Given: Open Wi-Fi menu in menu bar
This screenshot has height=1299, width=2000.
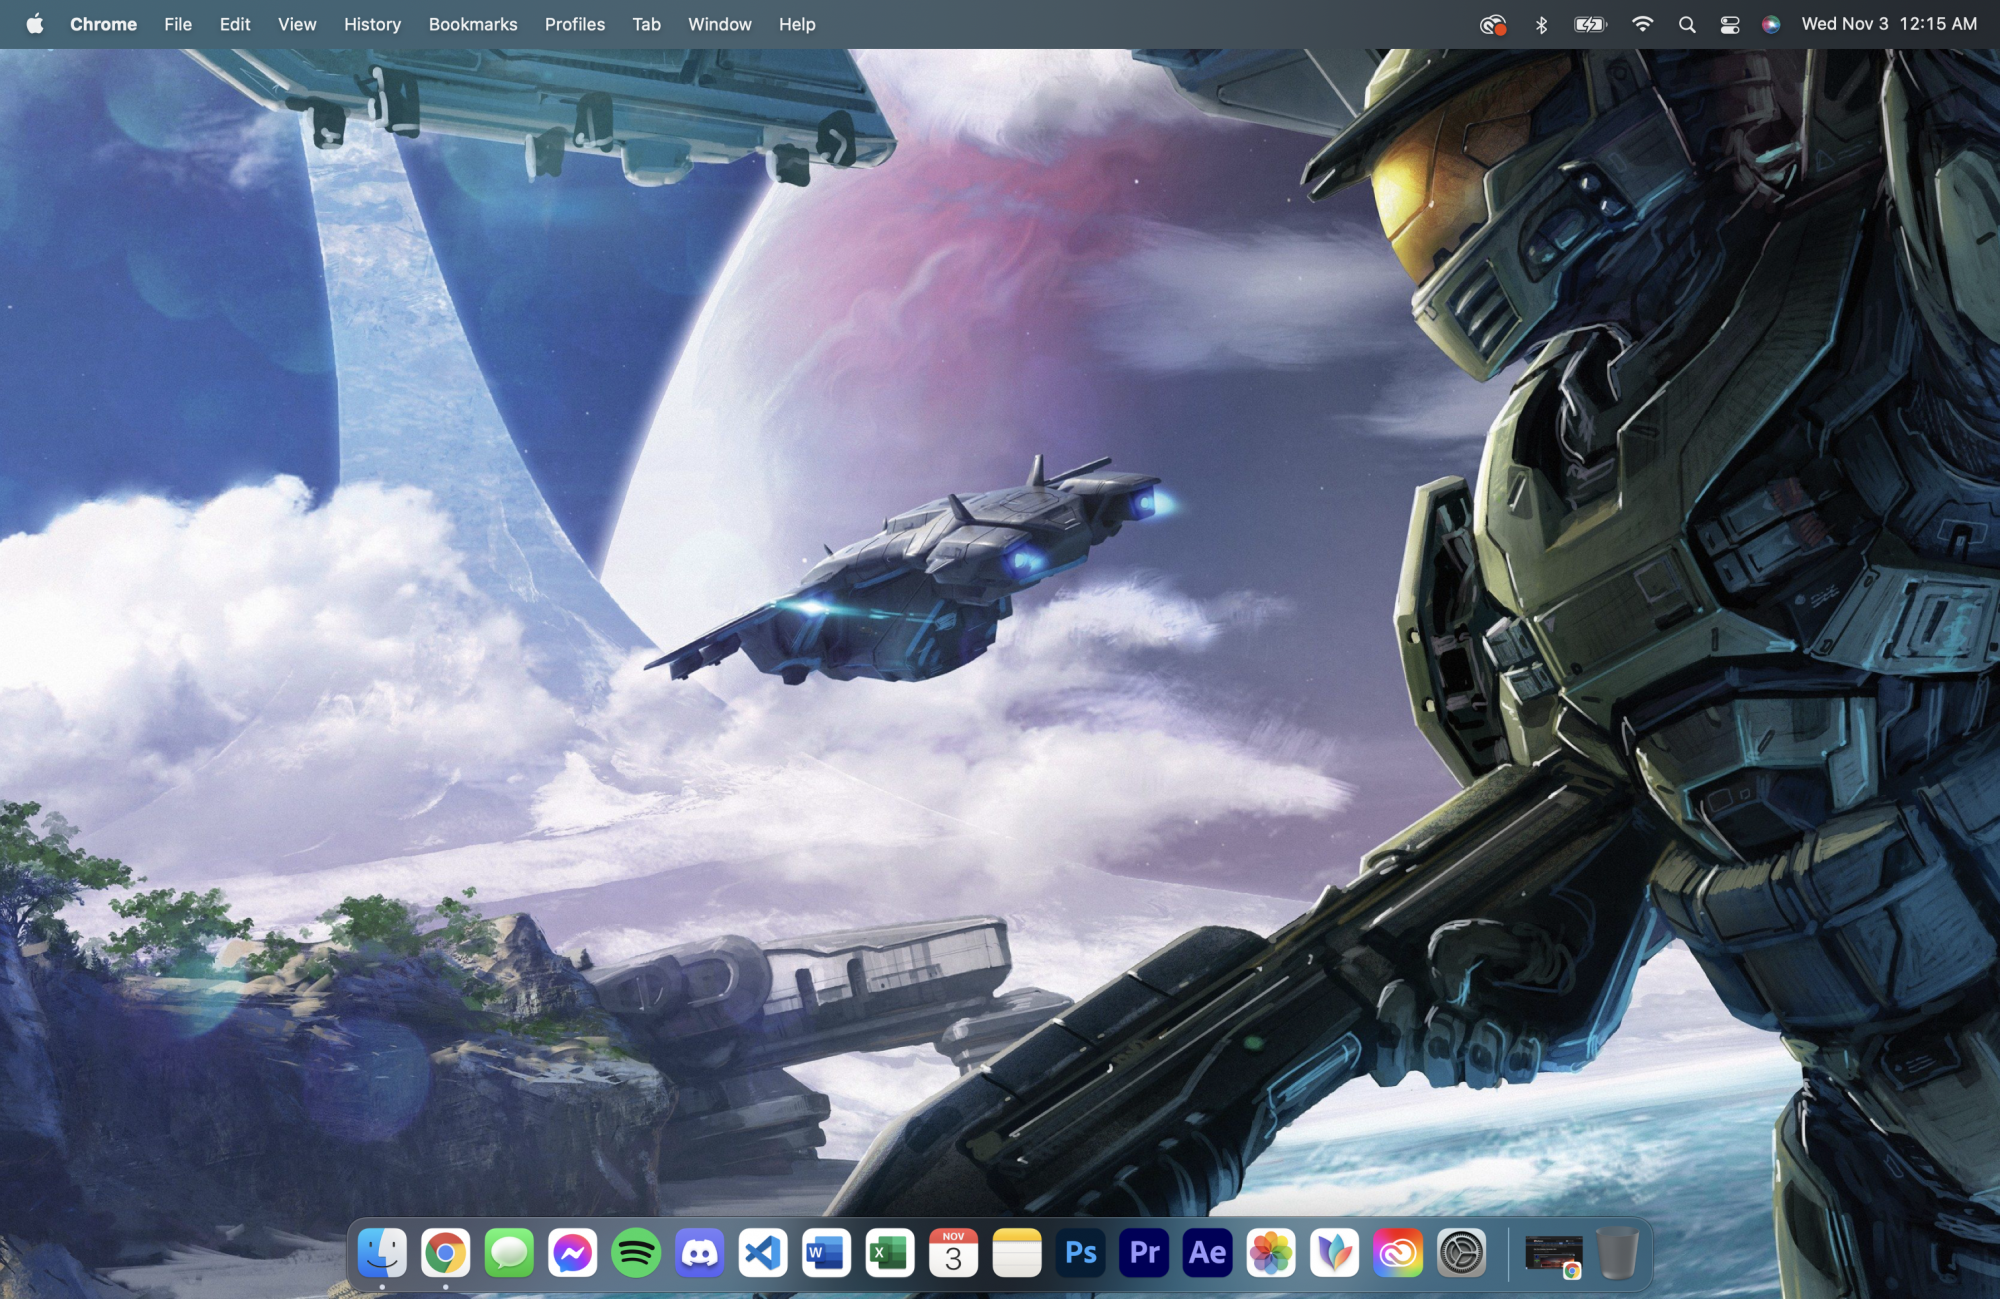Looking at the screenshot, I should [1642, 24].
